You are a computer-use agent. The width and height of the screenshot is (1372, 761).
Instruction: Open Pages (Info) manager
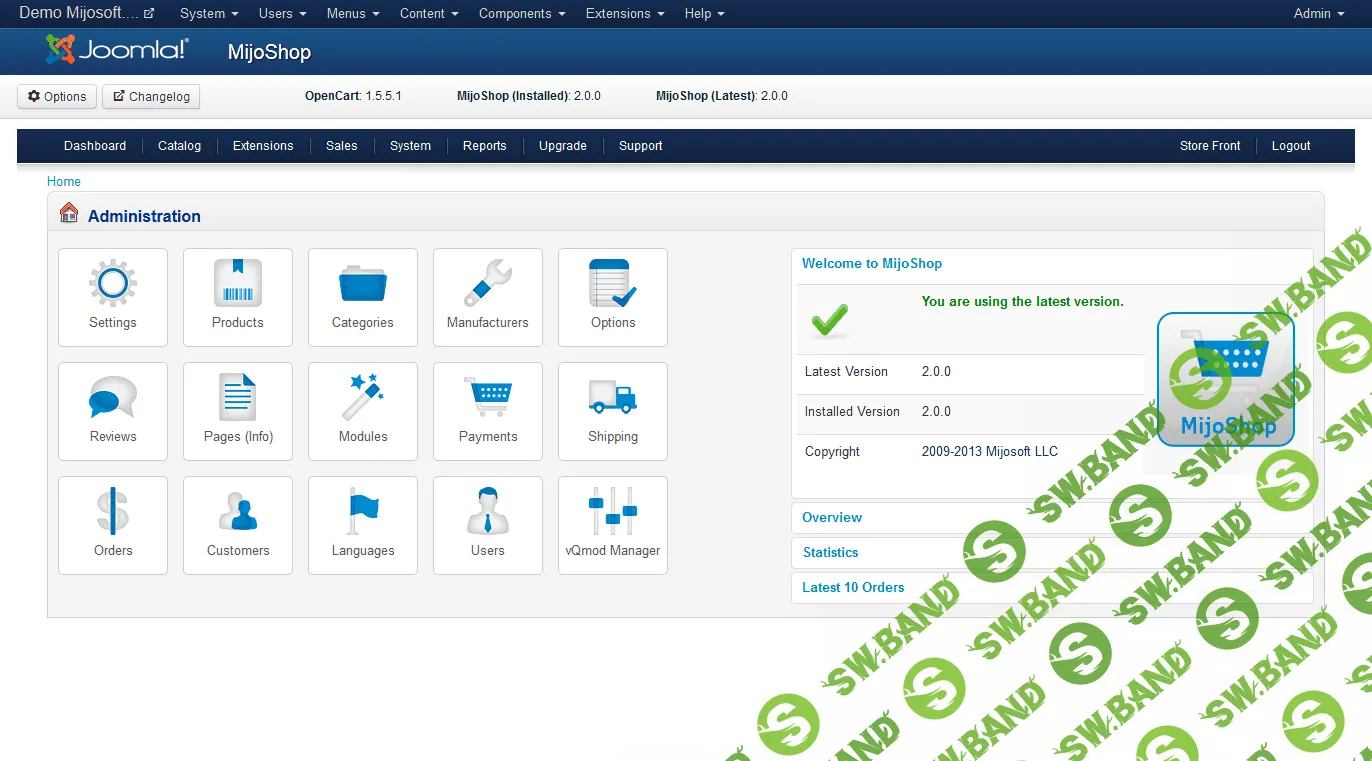pos(237,411)
